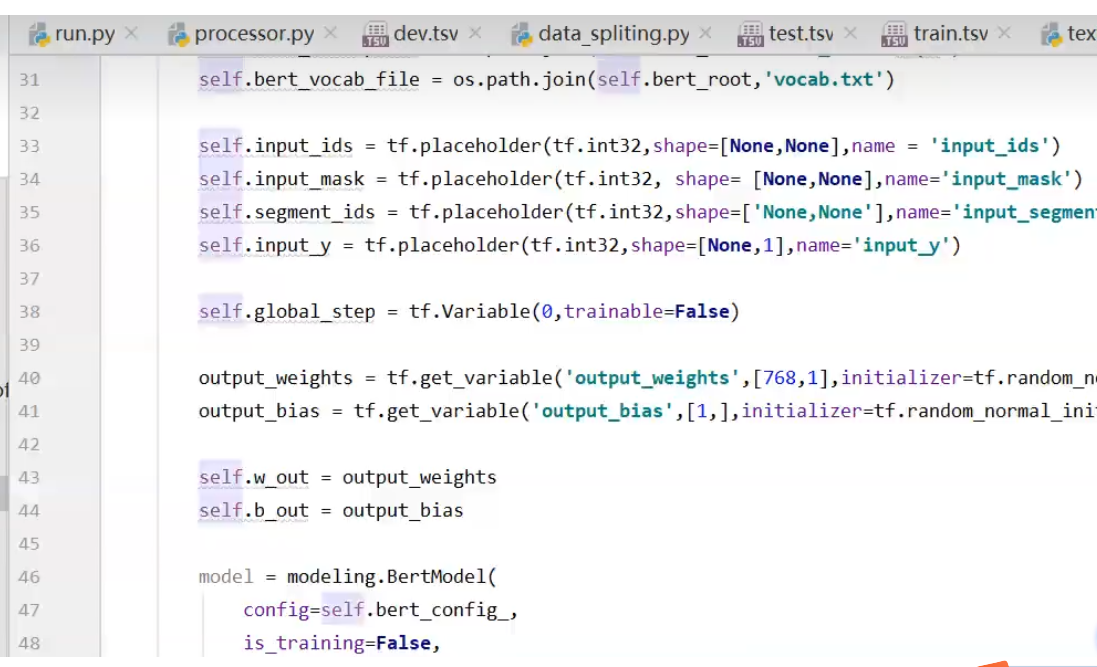Close the processor.py tab
1097x667 pixels.
331,33
